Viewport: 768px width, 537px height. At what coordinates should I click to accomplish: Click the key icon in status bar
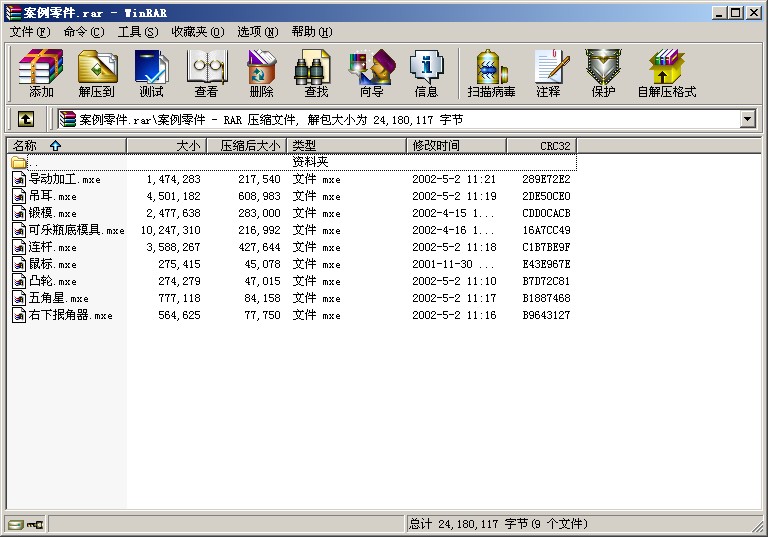pos(35,525)
